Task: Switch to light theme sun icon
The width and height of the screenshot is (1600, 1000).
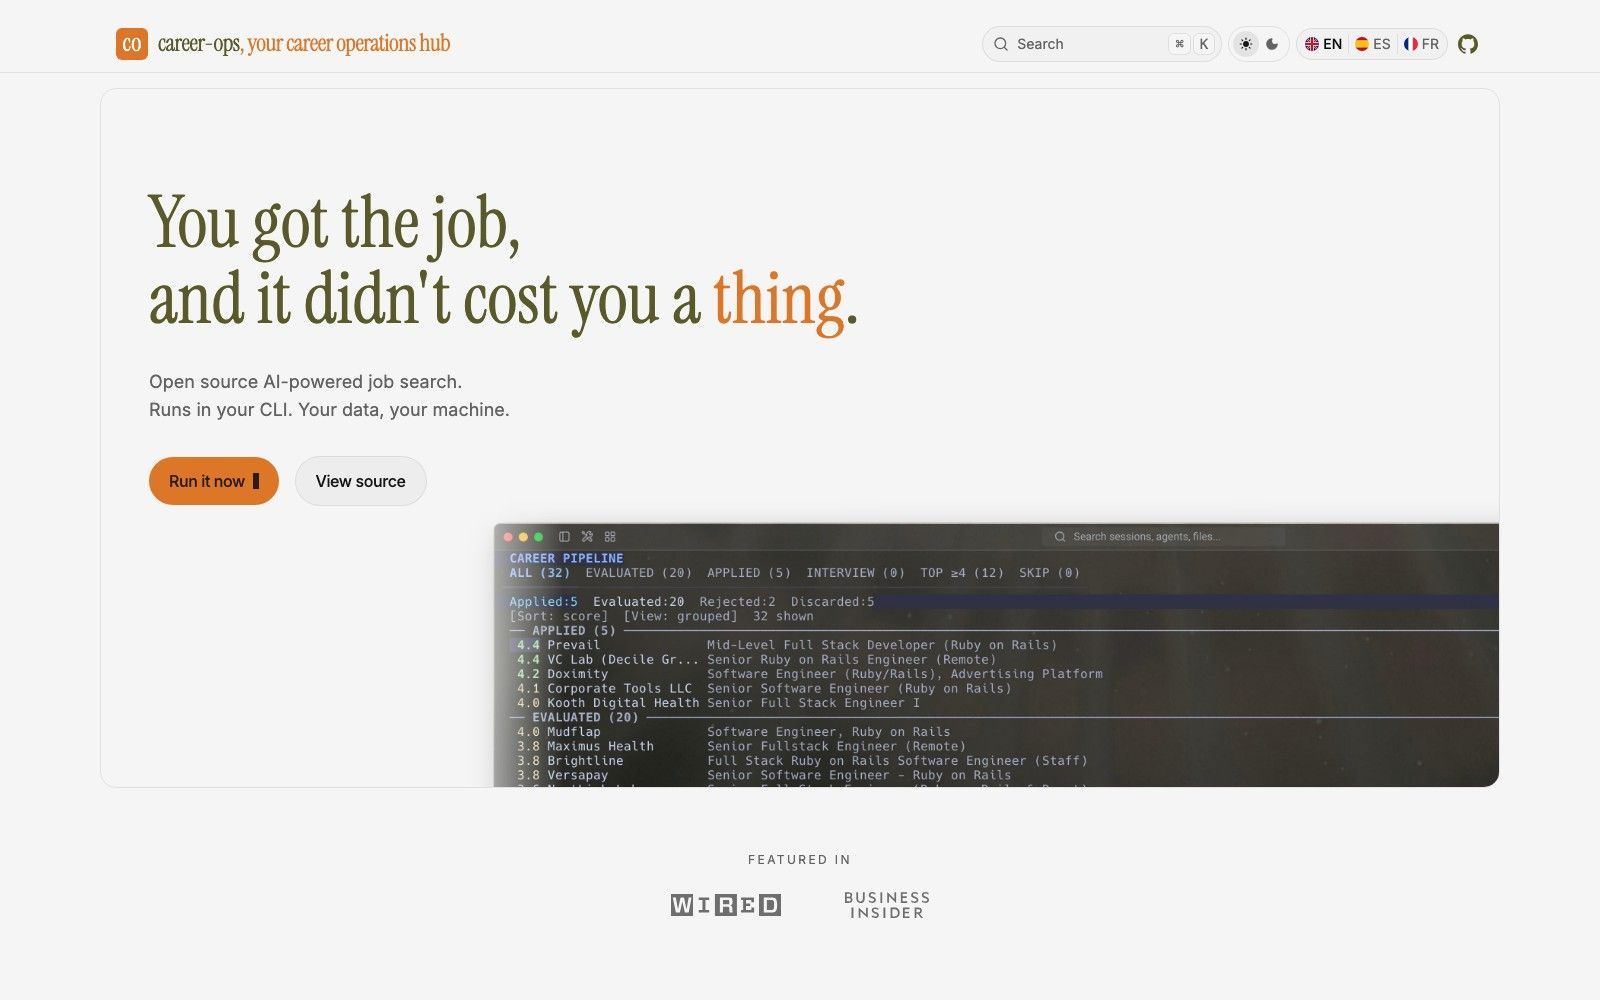Action: tap(1245, 44)
